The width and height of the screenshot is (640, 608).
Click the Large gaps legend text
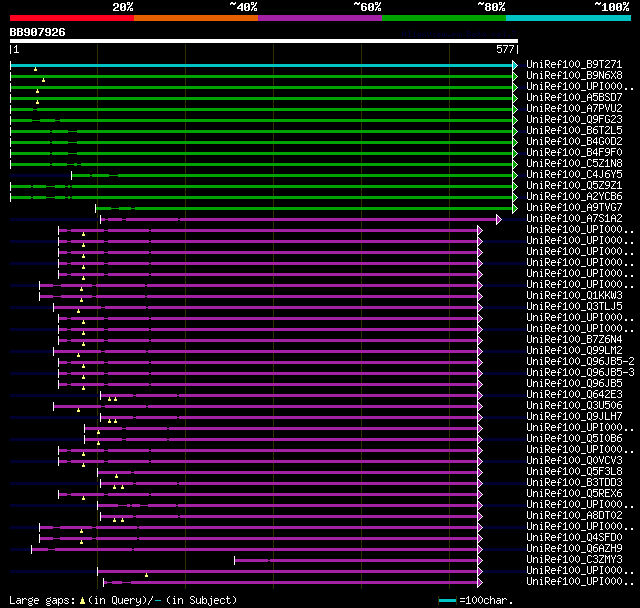pyautogui.click(x=42, y=601)
